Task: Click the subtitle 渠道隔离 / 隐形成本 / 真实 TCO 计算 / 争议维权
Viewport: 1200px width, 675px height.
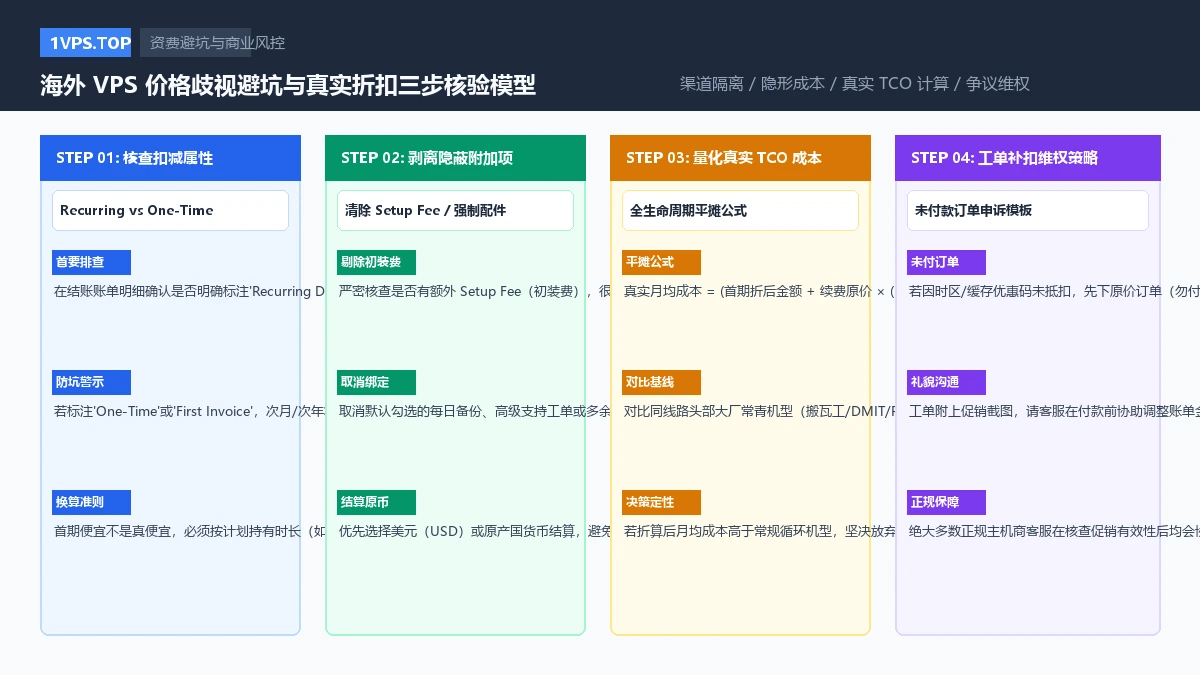Action: pyautogui.click(x=855, y=84)
